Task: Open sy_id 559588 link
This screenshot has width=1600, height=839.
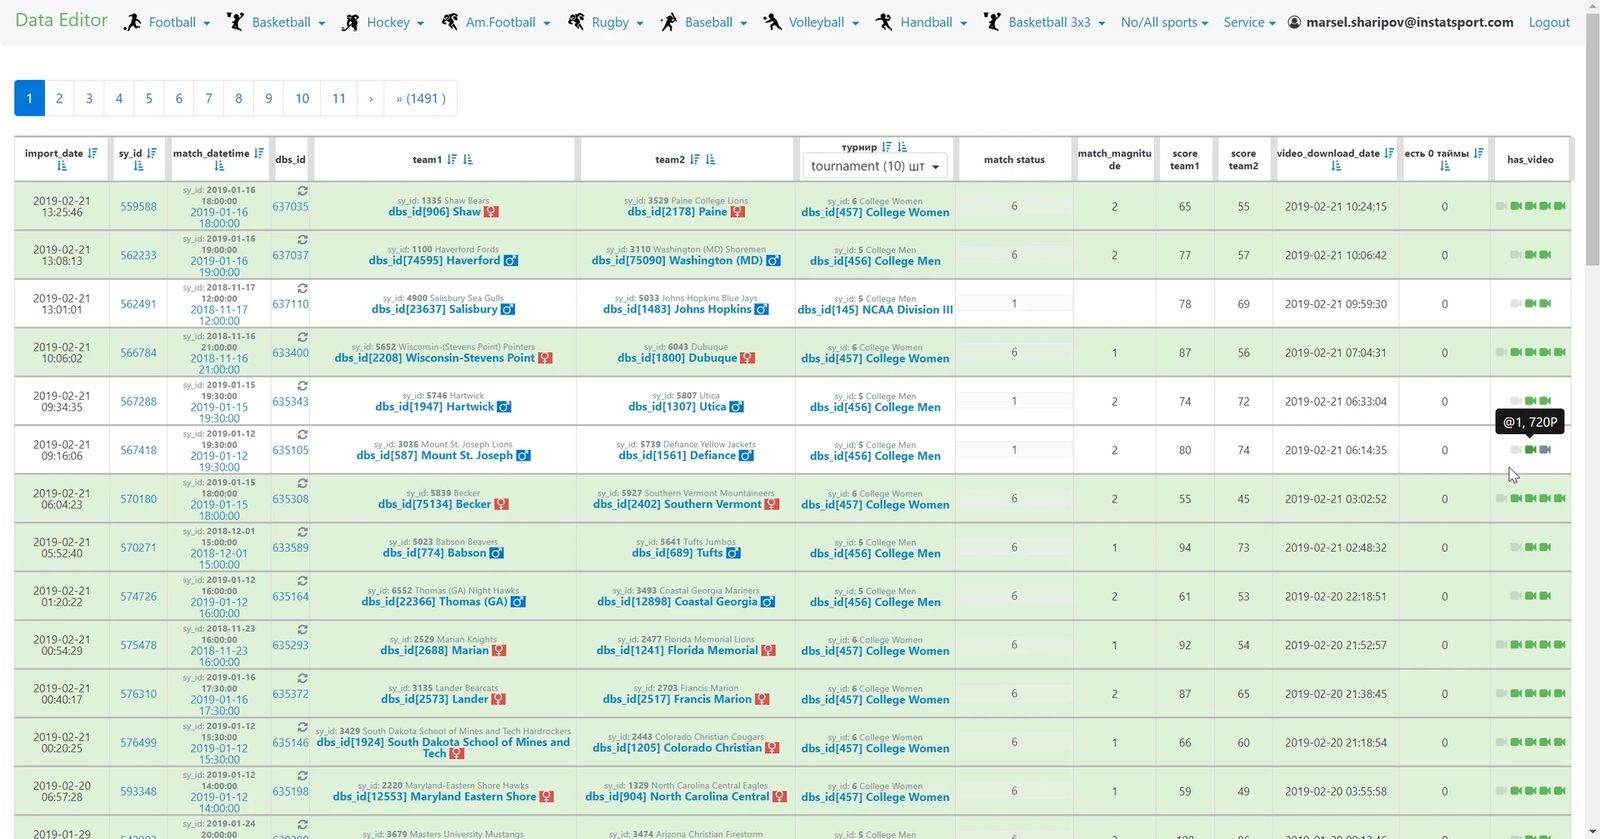Action: pyautogui.click(x=139, y=207)
